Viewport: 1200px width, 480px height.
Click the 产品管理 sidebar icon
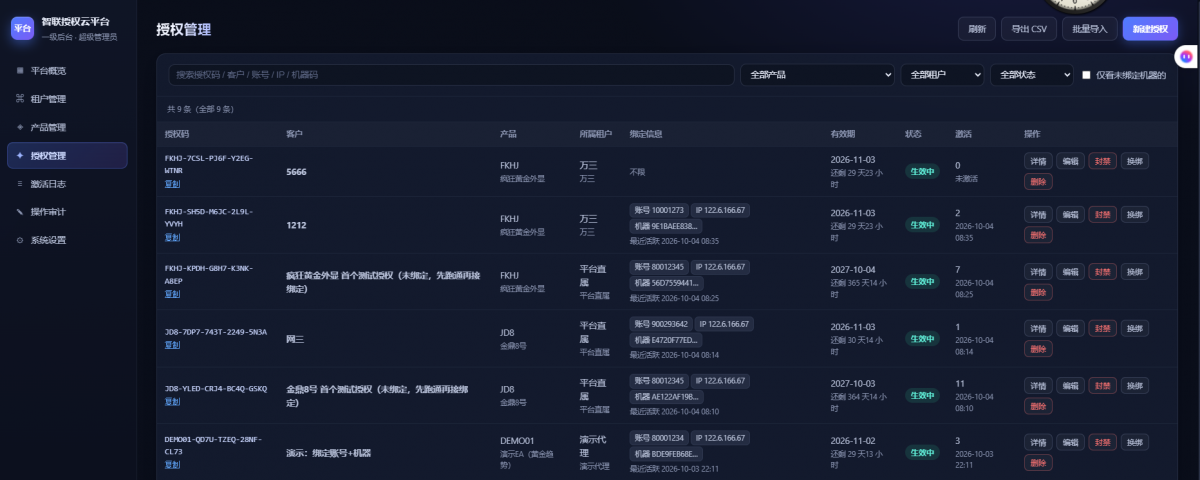click(20, 127)
